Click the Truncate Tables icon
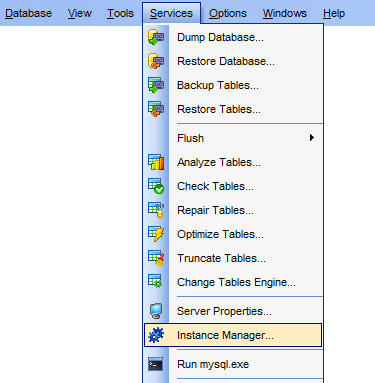 coord(156,258)
